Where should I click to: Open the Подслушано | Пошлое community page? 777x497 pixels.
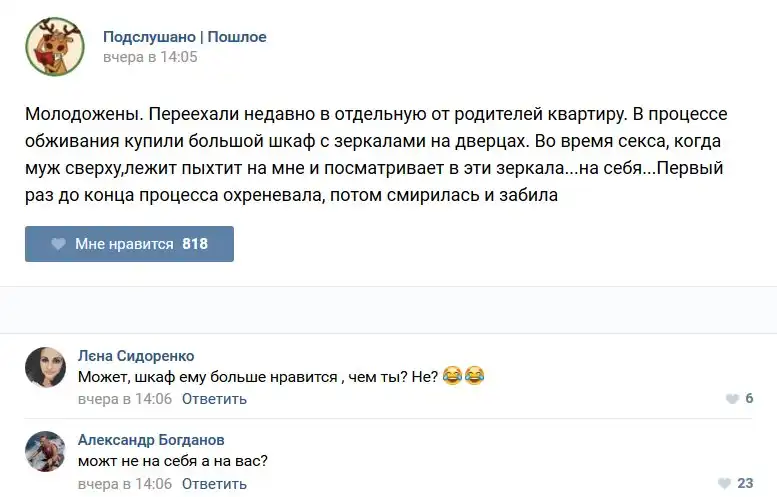point(185,37)
